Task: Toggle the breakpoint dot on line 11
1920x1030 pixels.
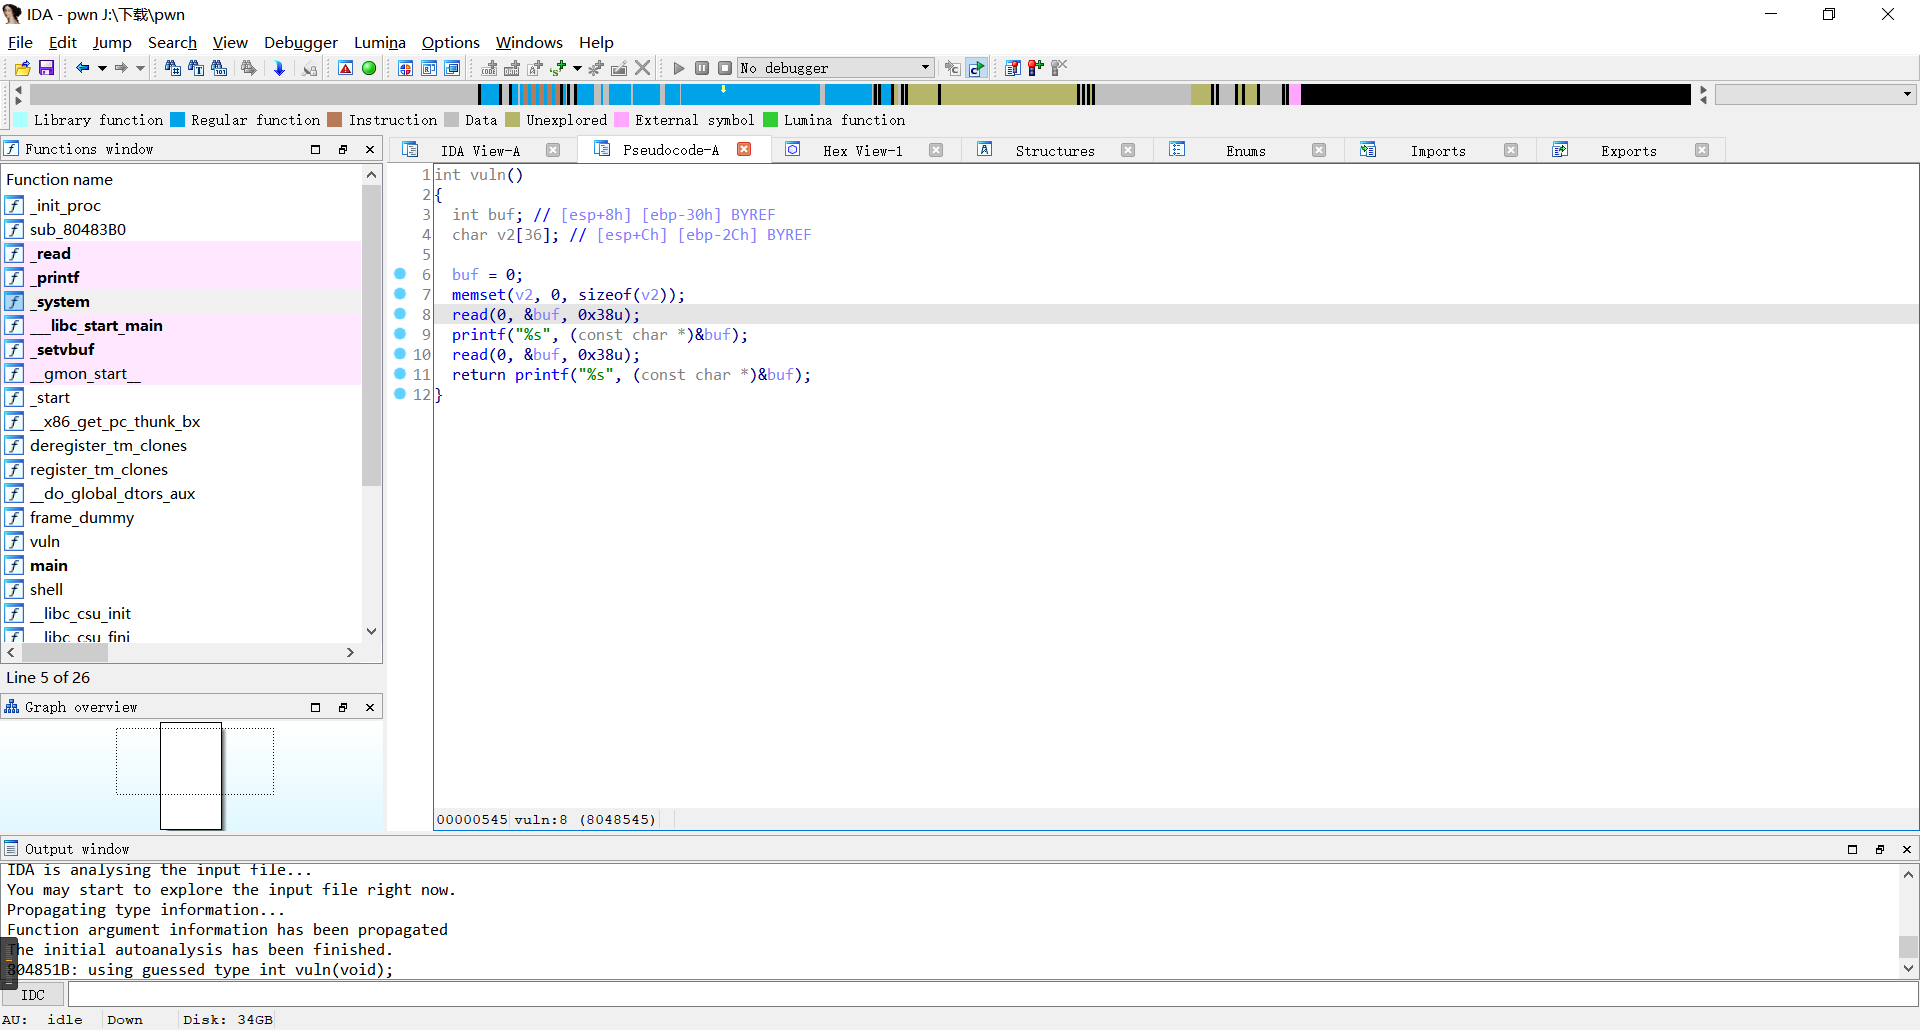Action: pyautogui.click(x=400, y=374)
